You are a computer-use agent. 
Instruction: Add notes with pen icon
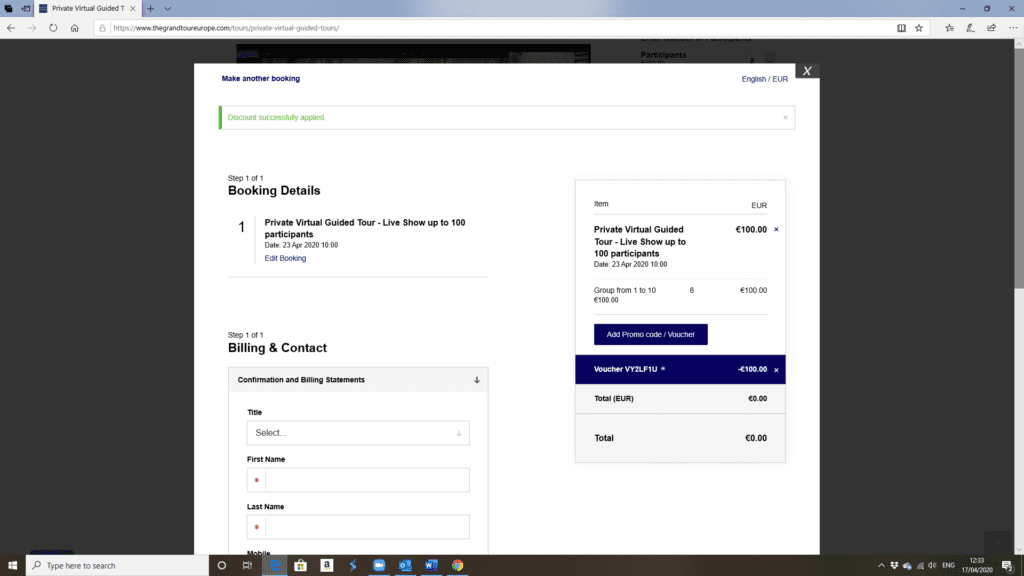pos(970,28)
